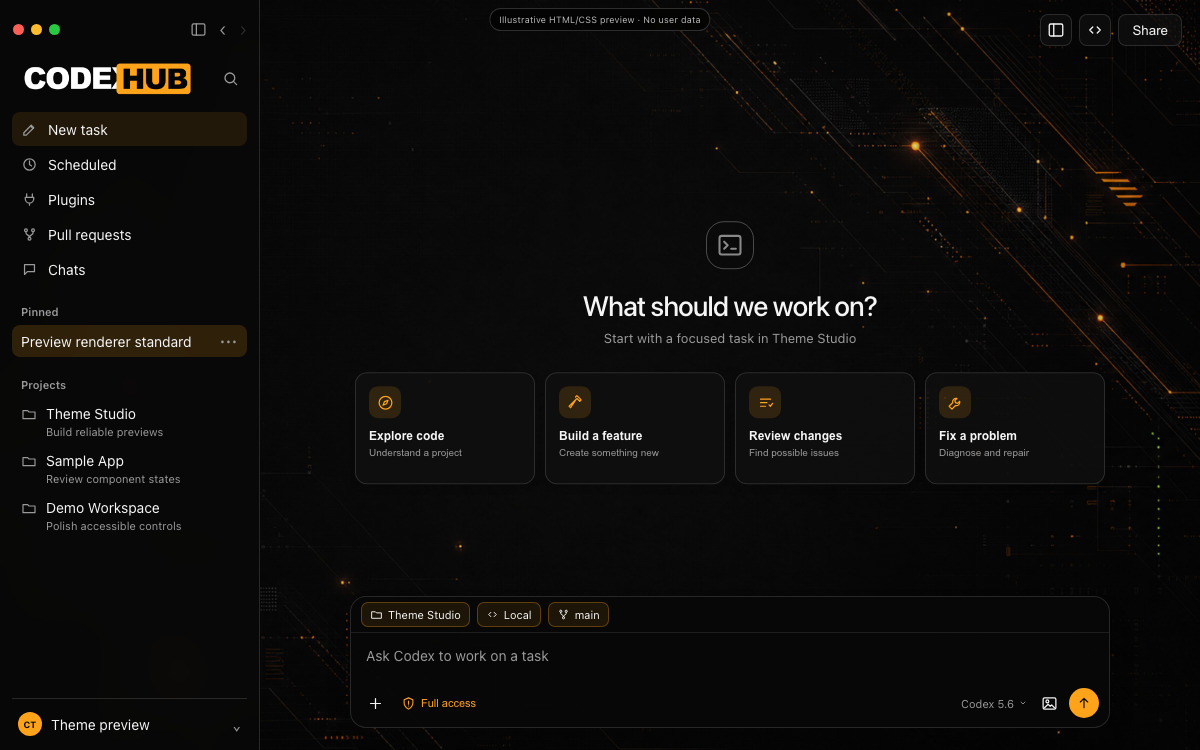The width and height of the screenshot is (1200, 750).
Task: Click the image attach icon
Action: click(1049, 703)
